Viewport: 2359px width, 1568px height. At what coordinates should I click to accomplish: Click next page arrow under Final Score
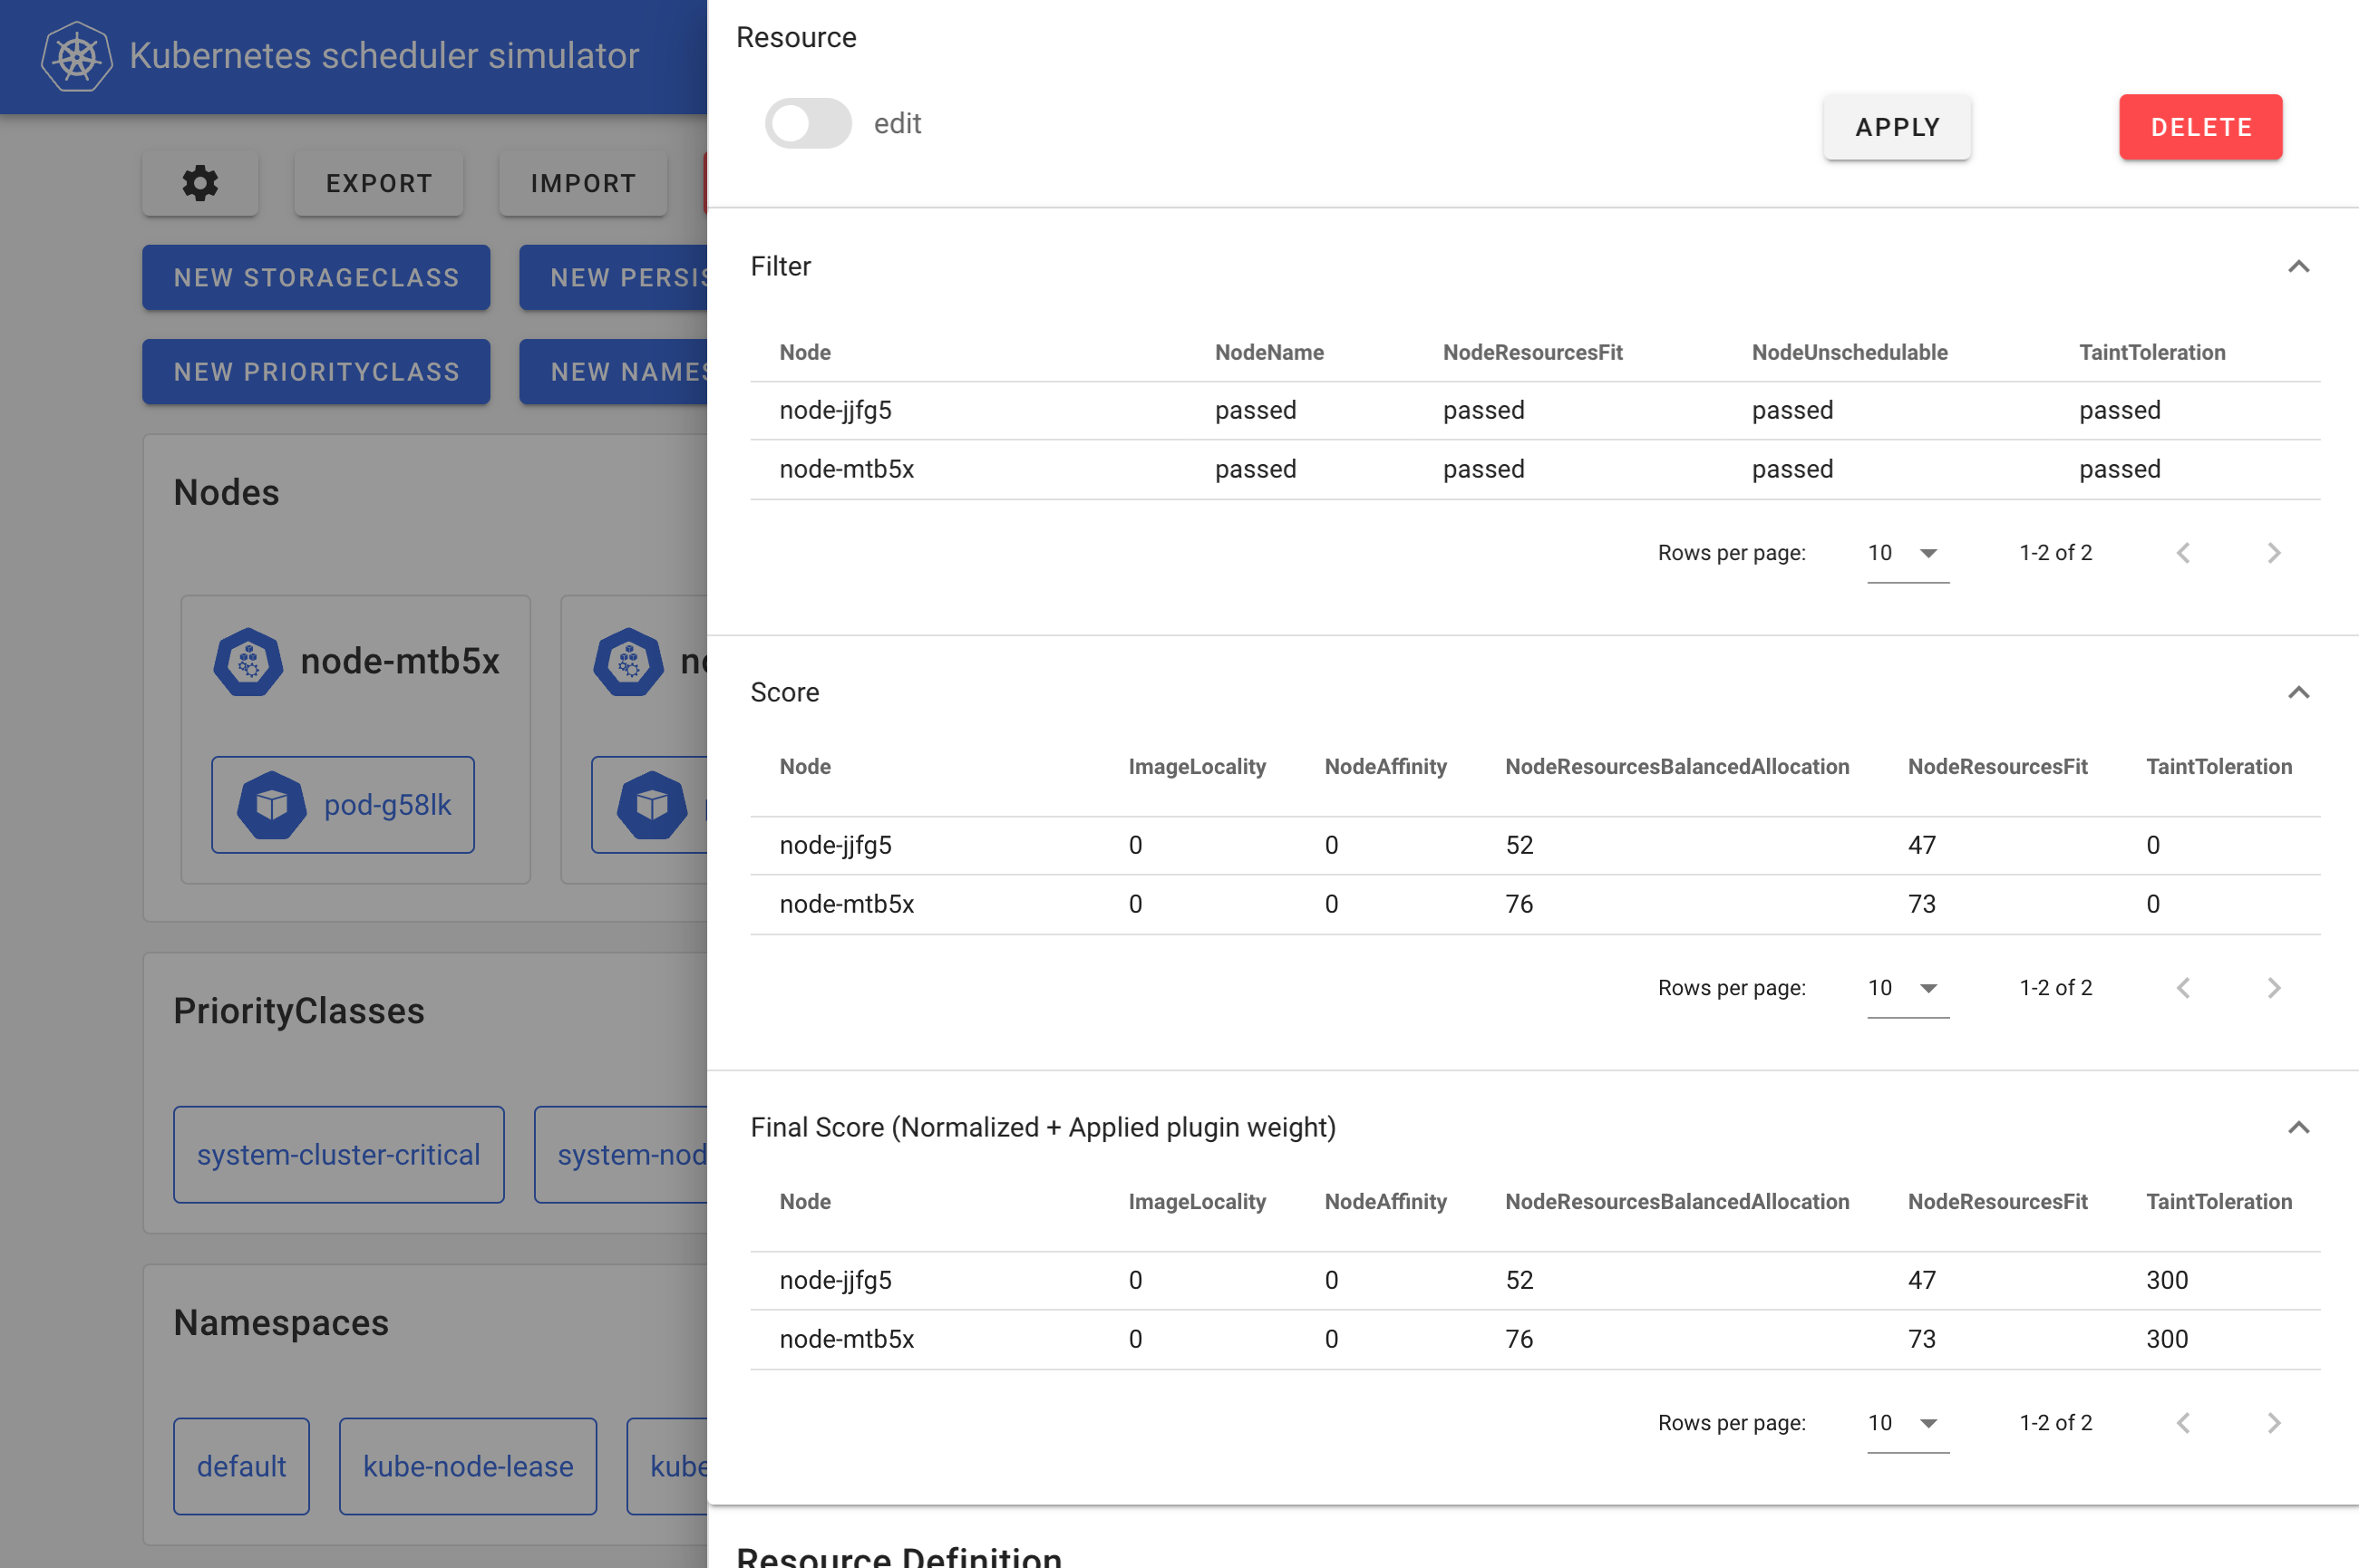2273,1423
